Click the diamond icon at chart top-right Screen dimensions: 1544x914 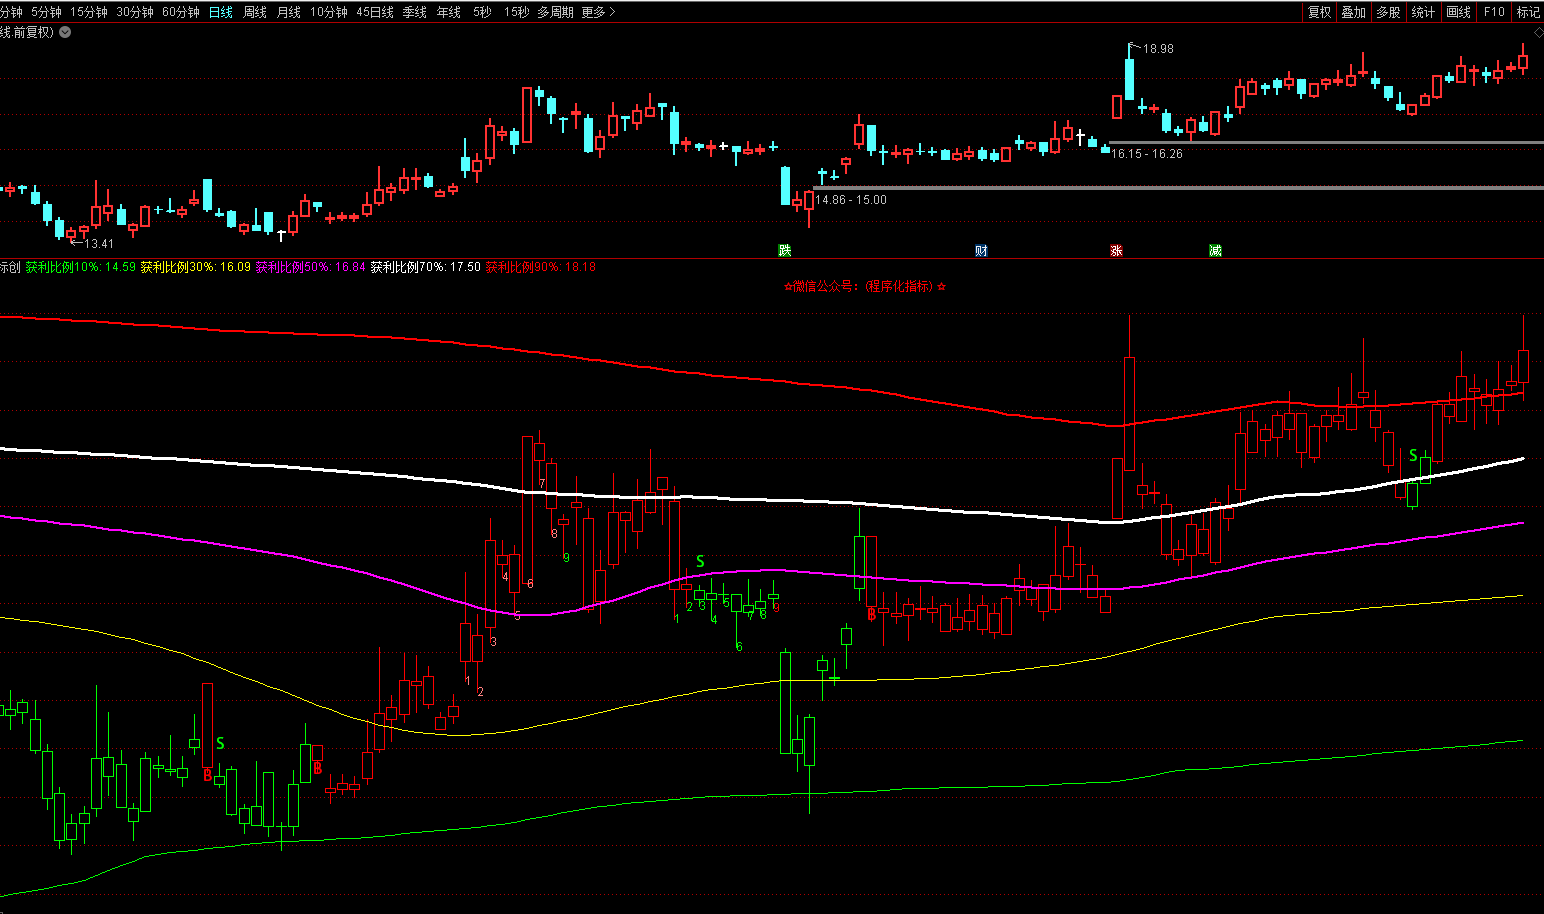(x=1538, y=33)
